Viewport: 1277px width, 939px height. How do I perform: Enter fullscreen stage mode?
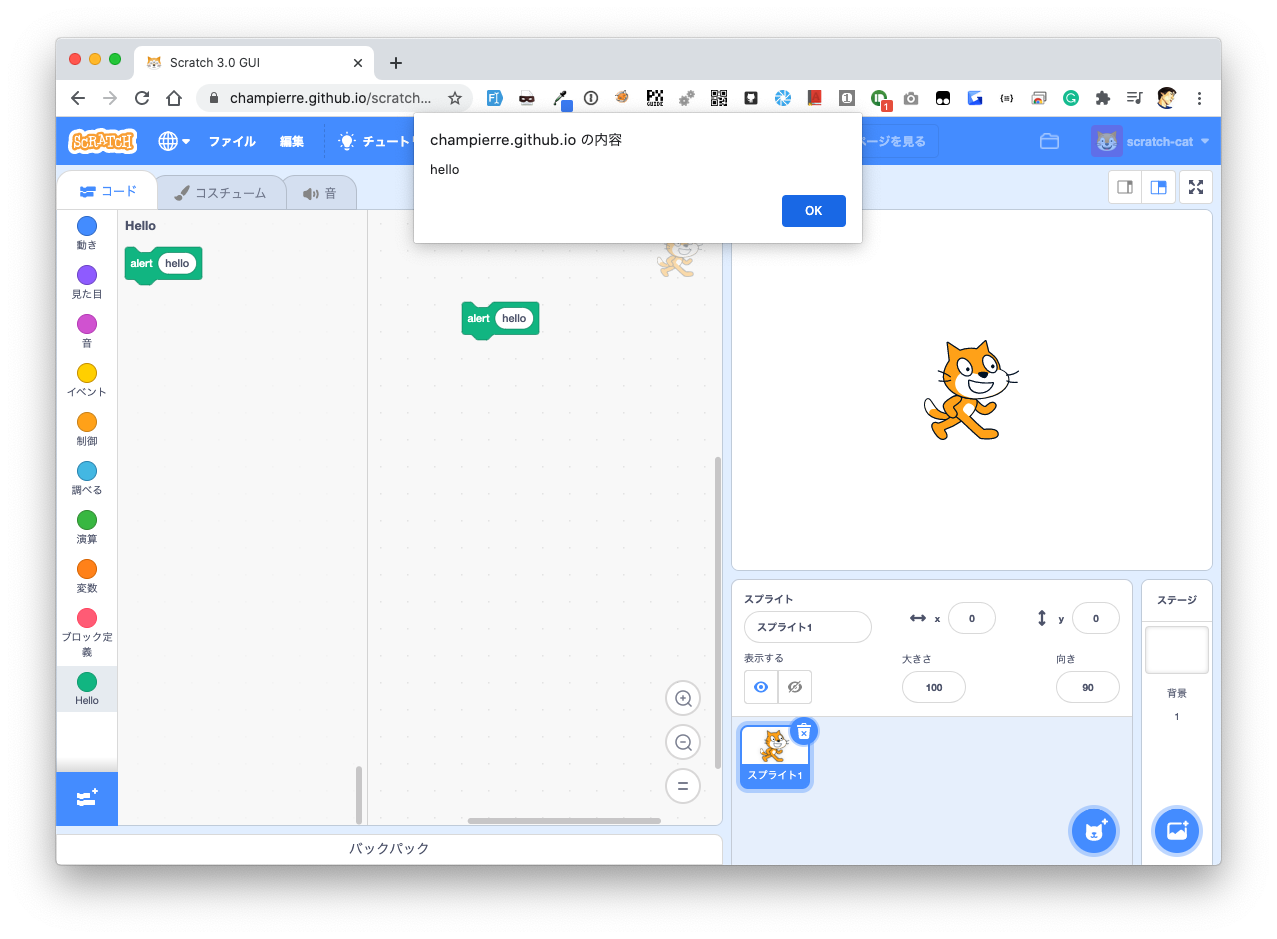(x=1195, y=186)
